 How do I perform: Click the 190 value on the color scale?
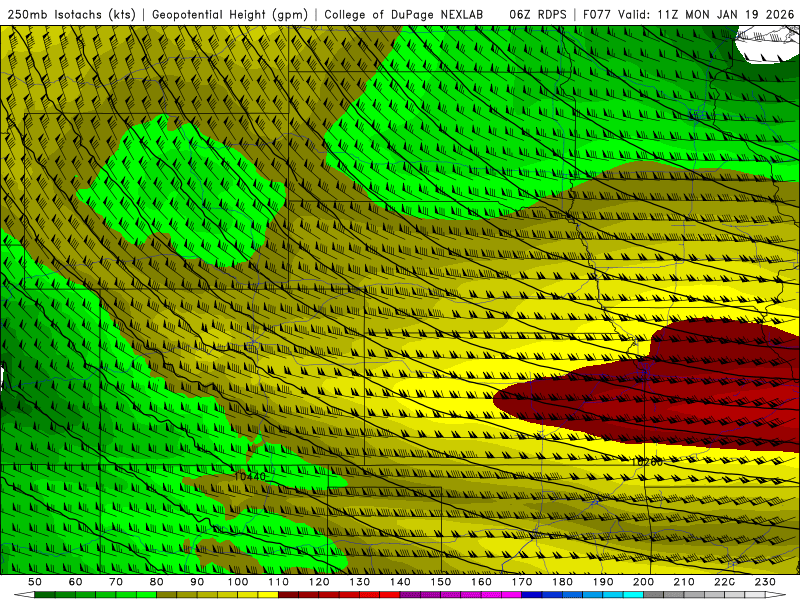coord(603,582)
